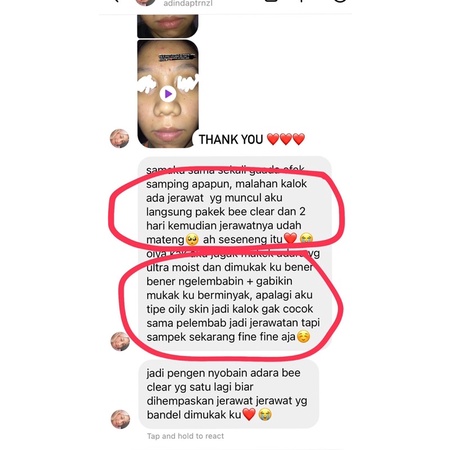Open the cropped lips photo at the top

168,26
